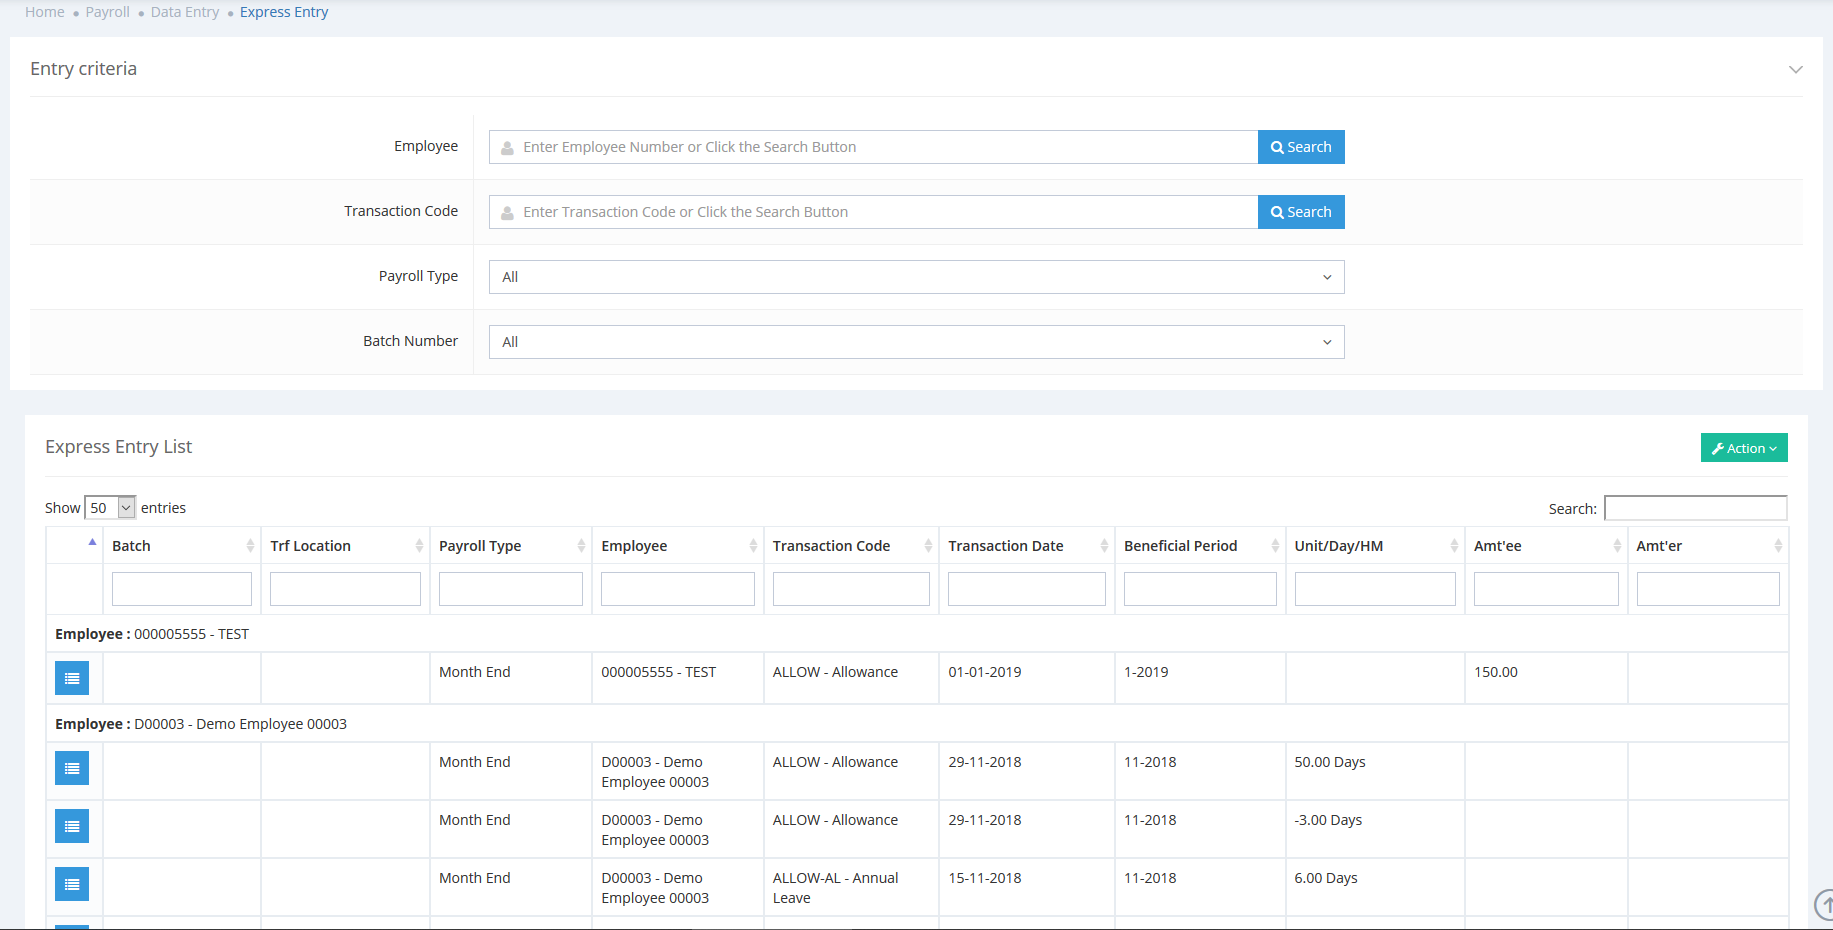Click the scroll-to-top arrow icon
The width and height of the screenshot is (1833, 930).
pos(1824,904)
